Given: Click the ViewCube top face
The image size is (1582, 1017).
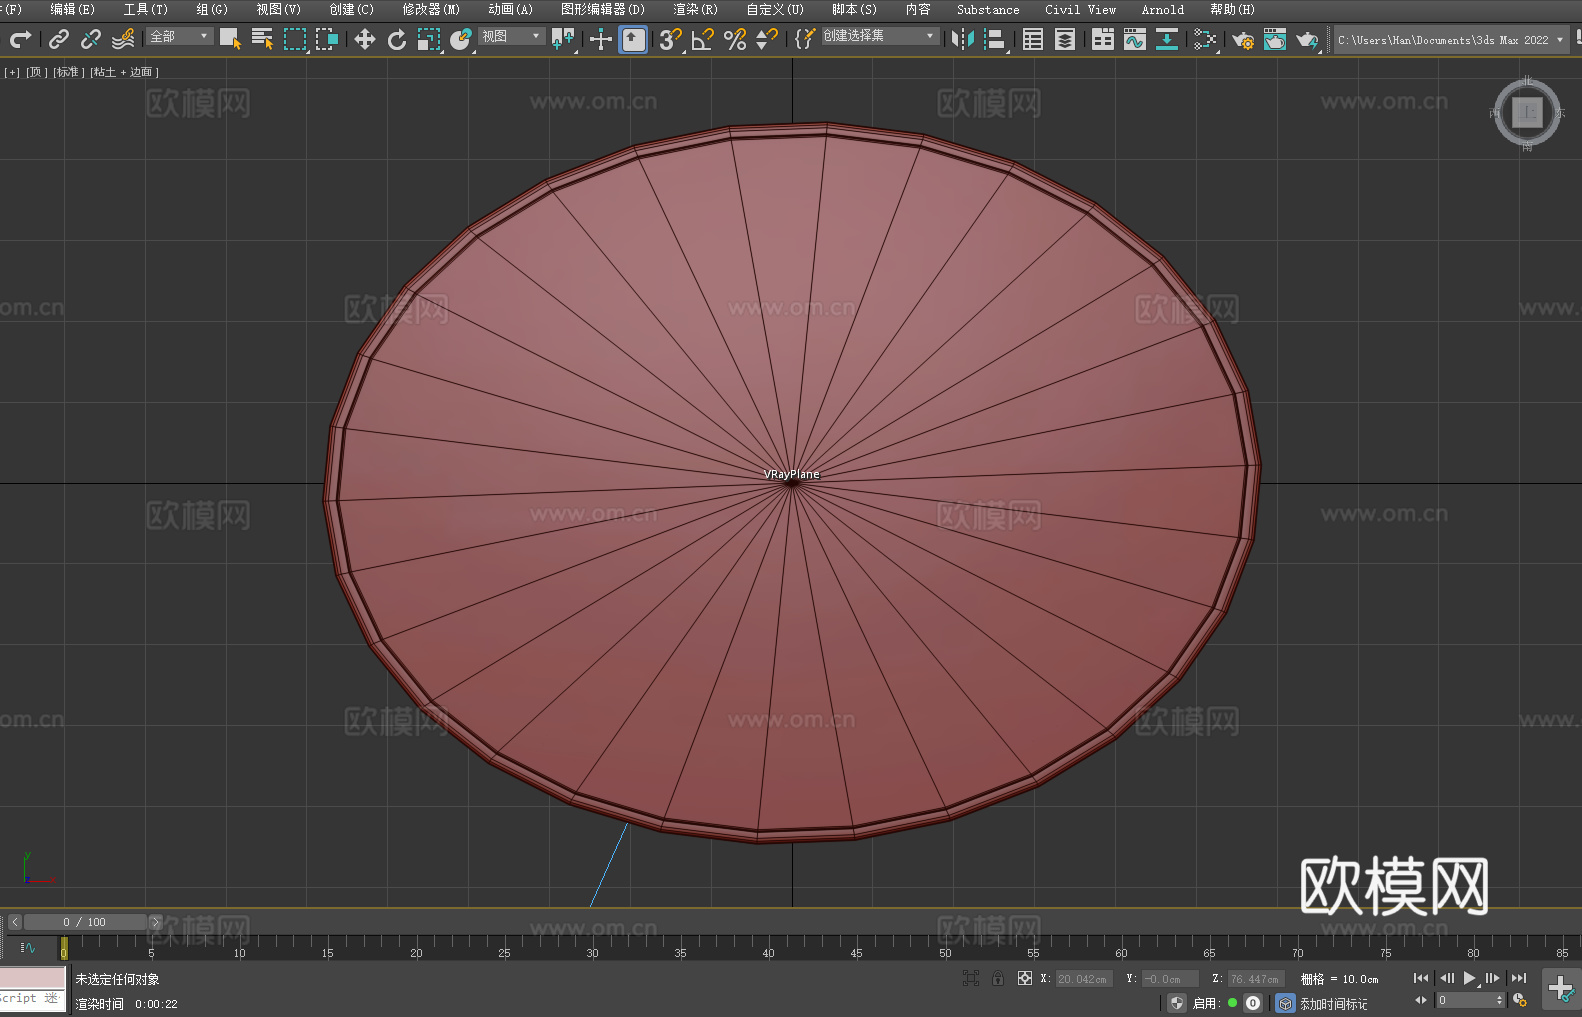Looking at the screenshot, I should [x=1527, y=112].
